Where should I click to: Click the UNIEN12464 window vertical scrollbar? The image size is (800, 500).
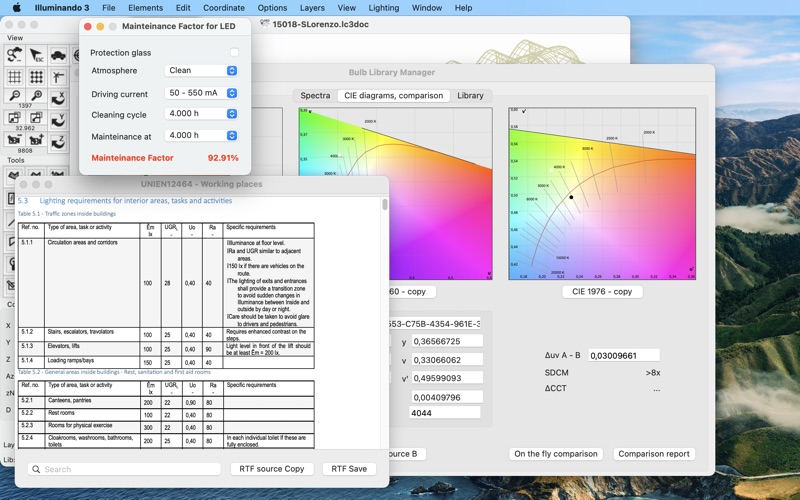point(385,205)
